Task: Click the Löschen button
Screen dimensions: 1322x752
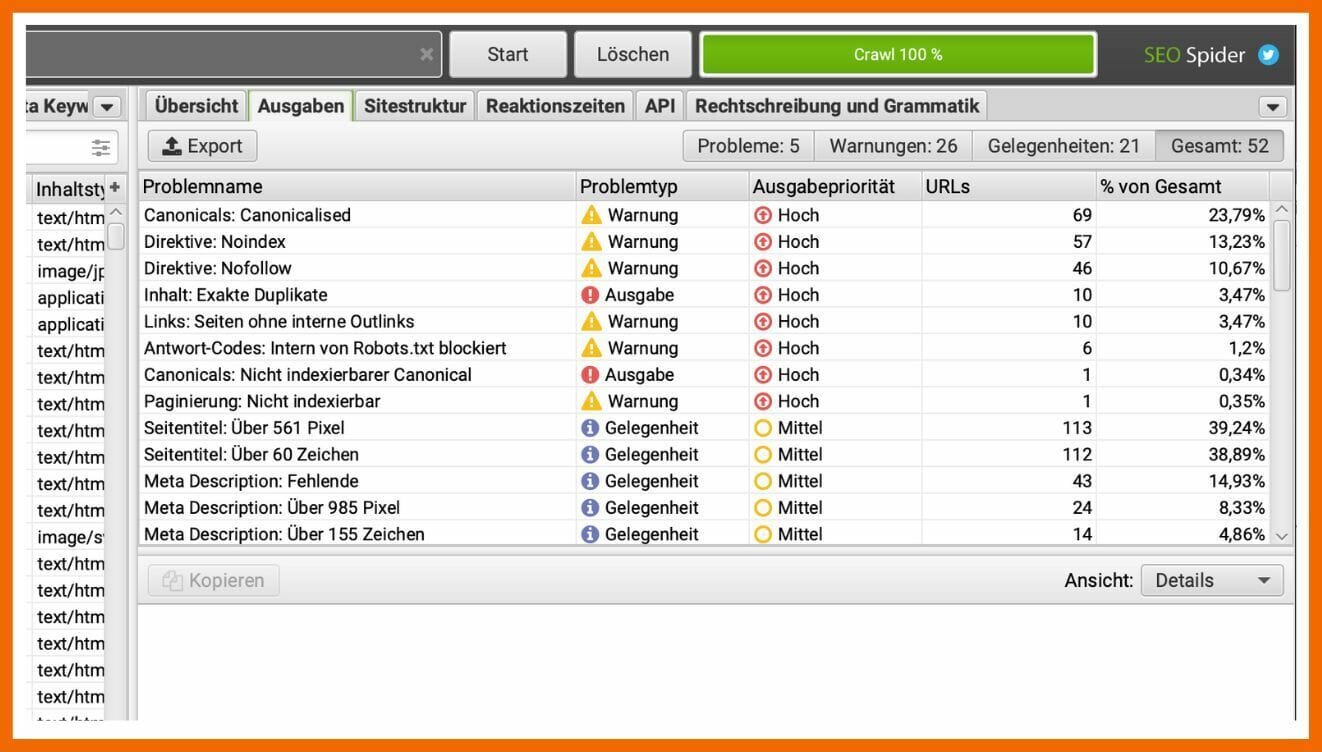Action: [632, 54]
